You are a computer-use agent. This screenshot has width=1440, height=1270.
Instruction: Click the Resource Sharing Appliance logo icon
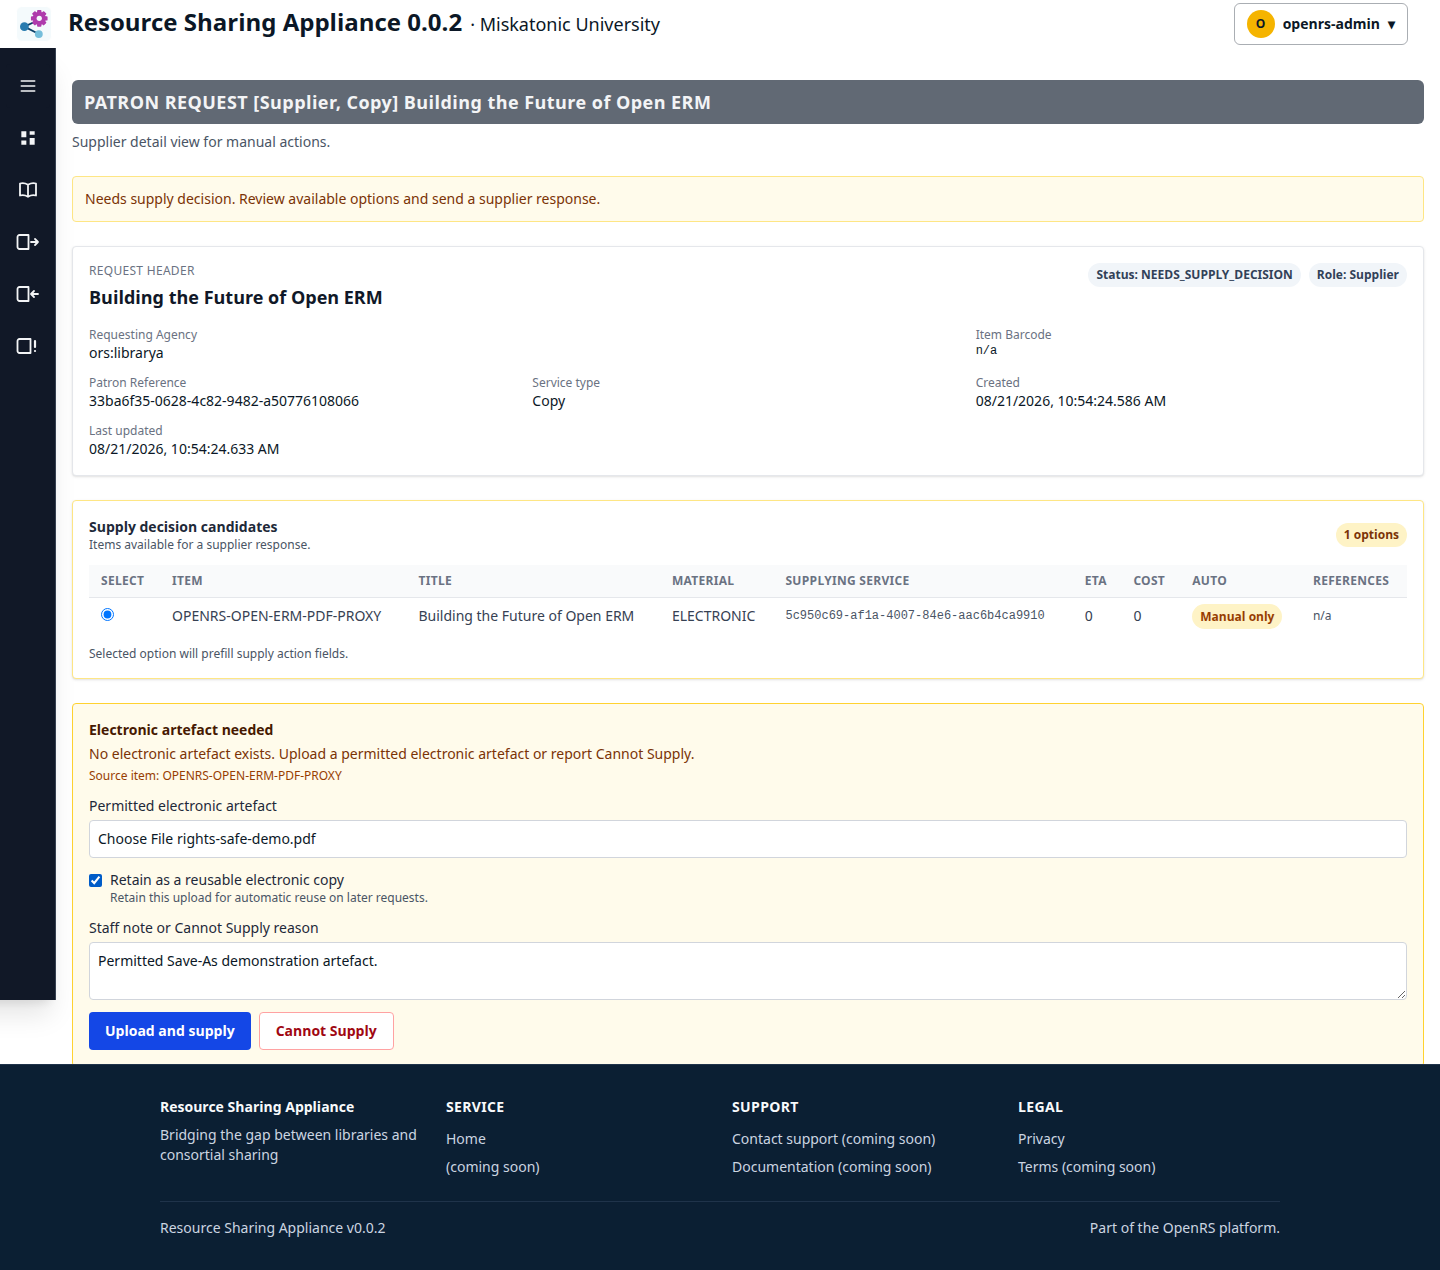[34, 24]
